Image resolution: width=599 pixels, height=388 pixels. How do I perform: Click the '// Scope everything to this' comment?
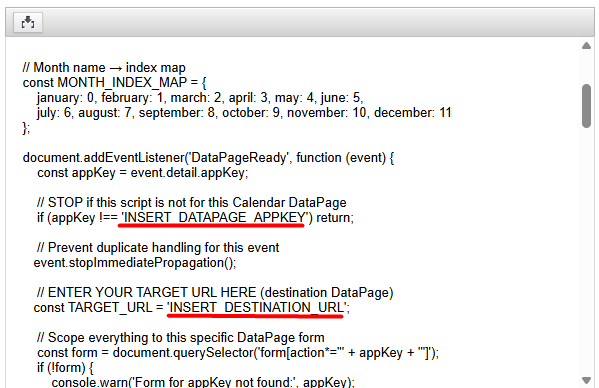(x=181, y=338)
